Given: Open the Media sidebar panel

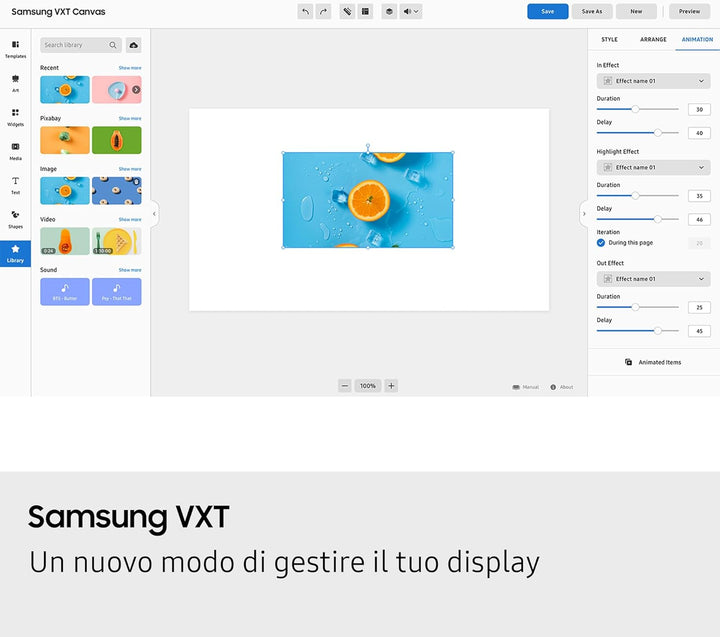Looking at the screenshot, I should point(16,151).
